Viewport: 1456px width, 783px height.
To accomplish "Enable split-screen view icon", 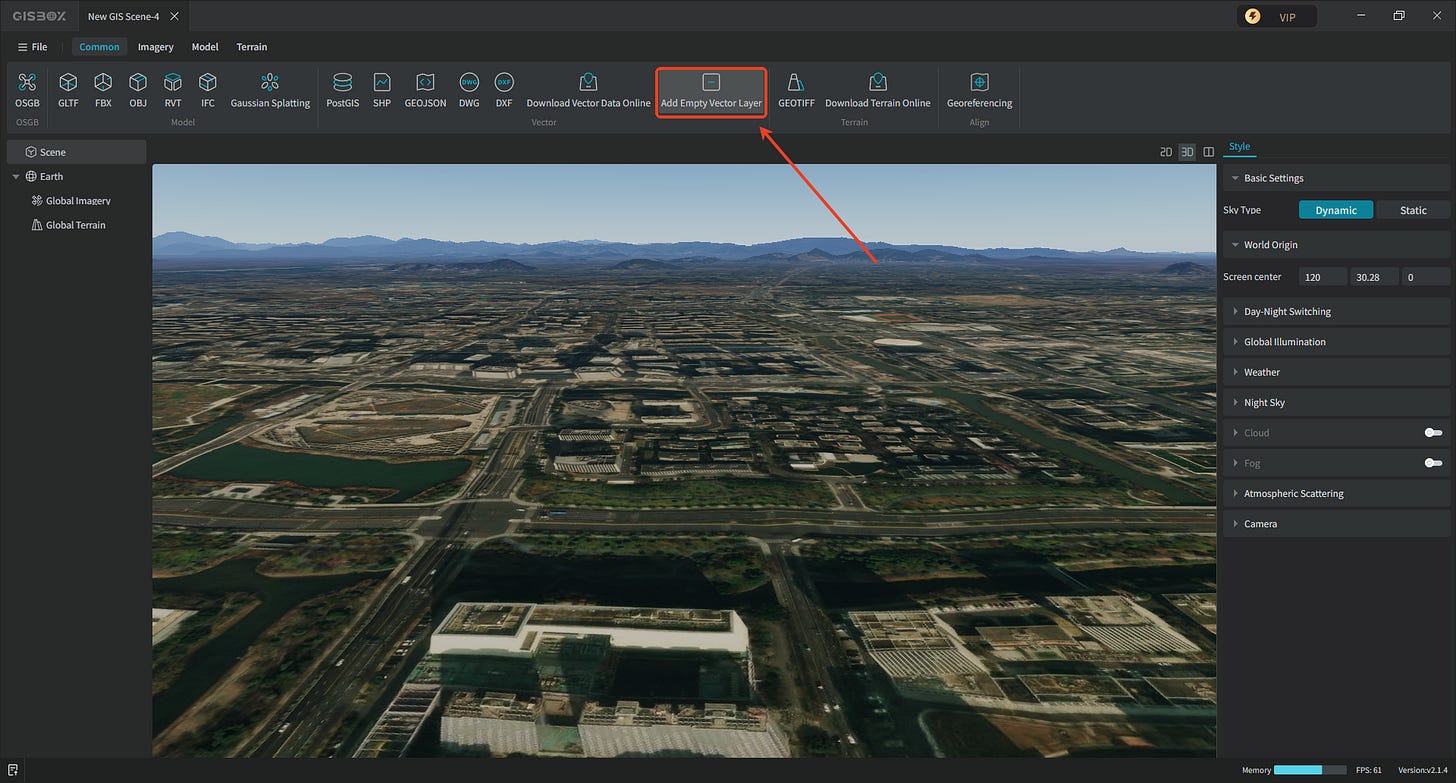I will click(x=1208, y=152).
